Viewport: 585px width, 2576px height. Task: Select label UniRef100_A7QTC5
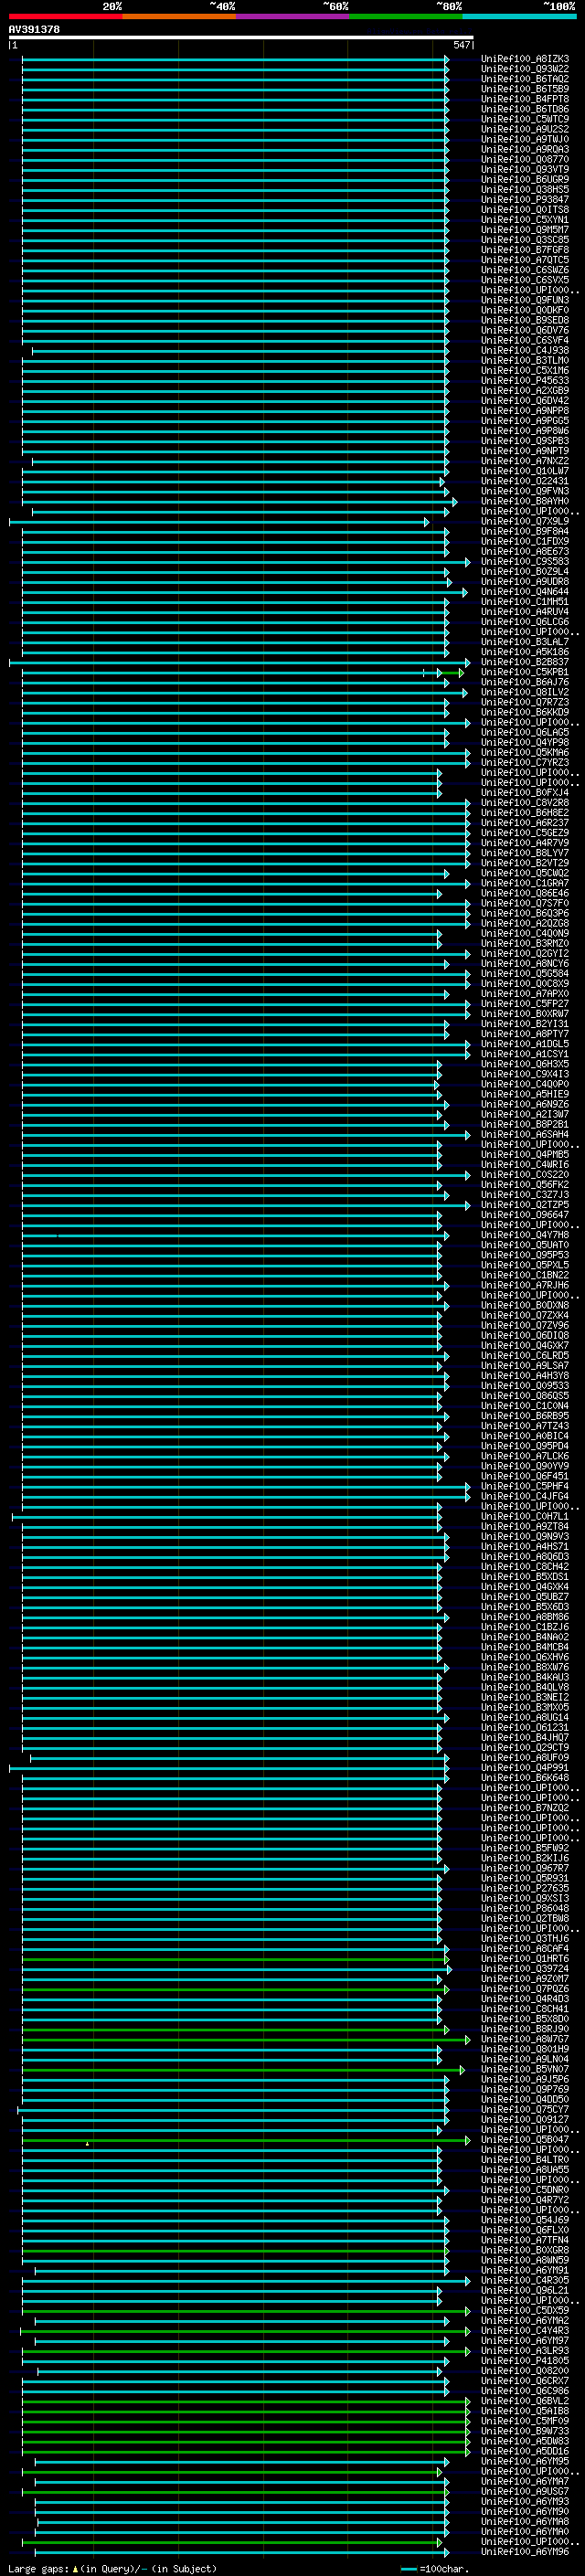point(525,260)
